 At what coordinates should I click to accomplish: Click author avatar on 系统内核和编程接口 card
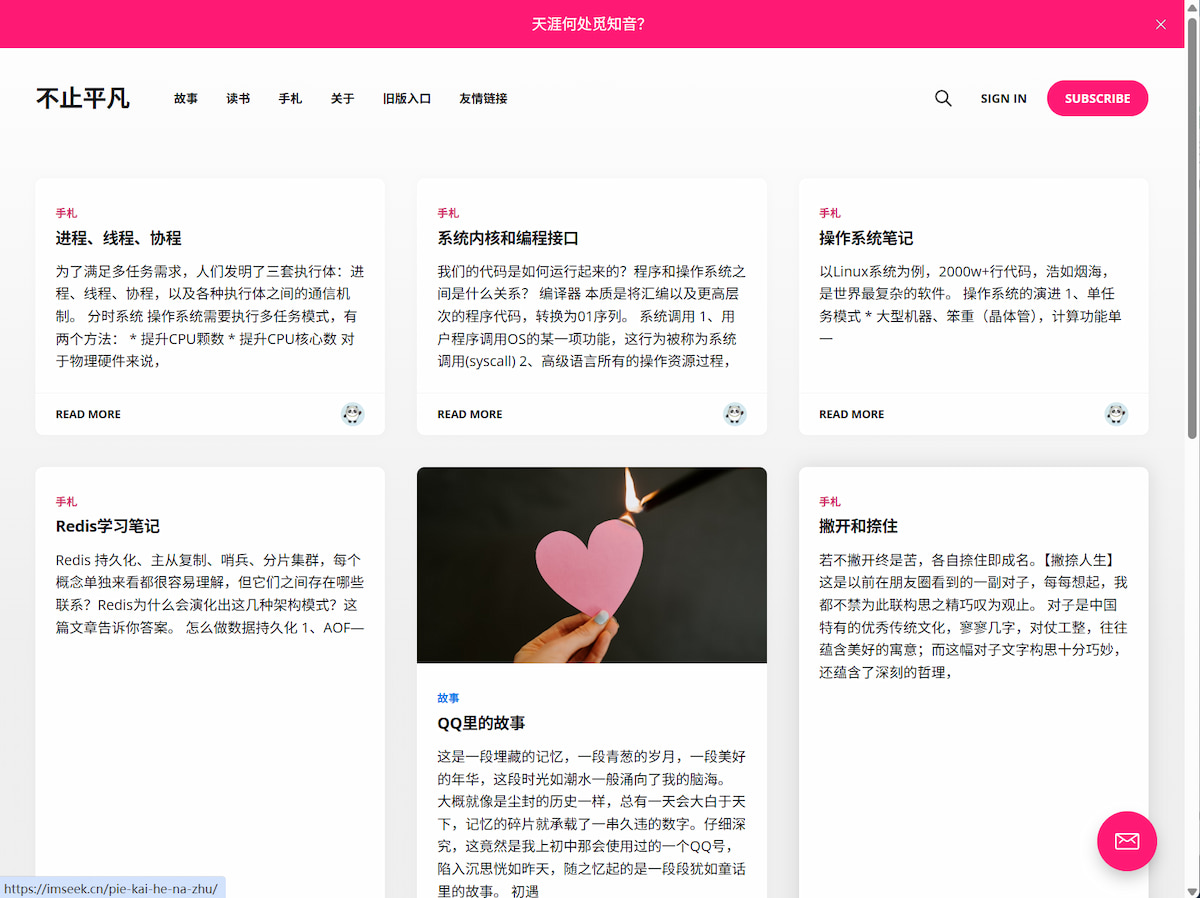point(734,414)
